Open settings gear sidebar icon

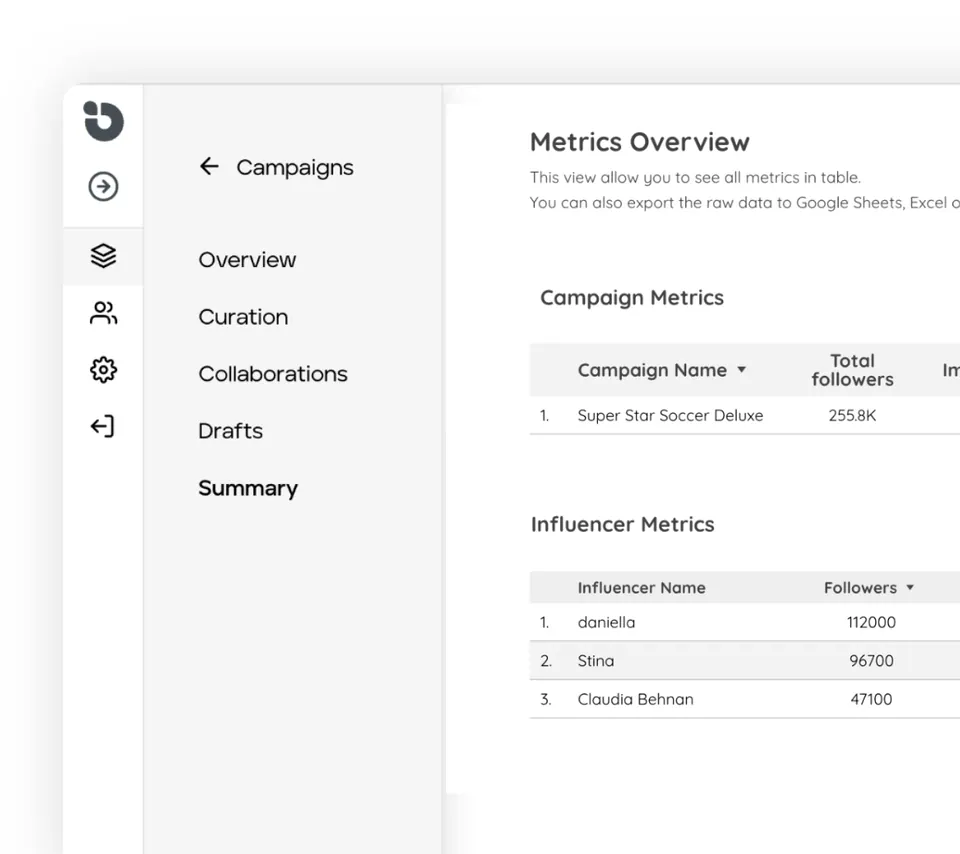[x=103, y=370]
